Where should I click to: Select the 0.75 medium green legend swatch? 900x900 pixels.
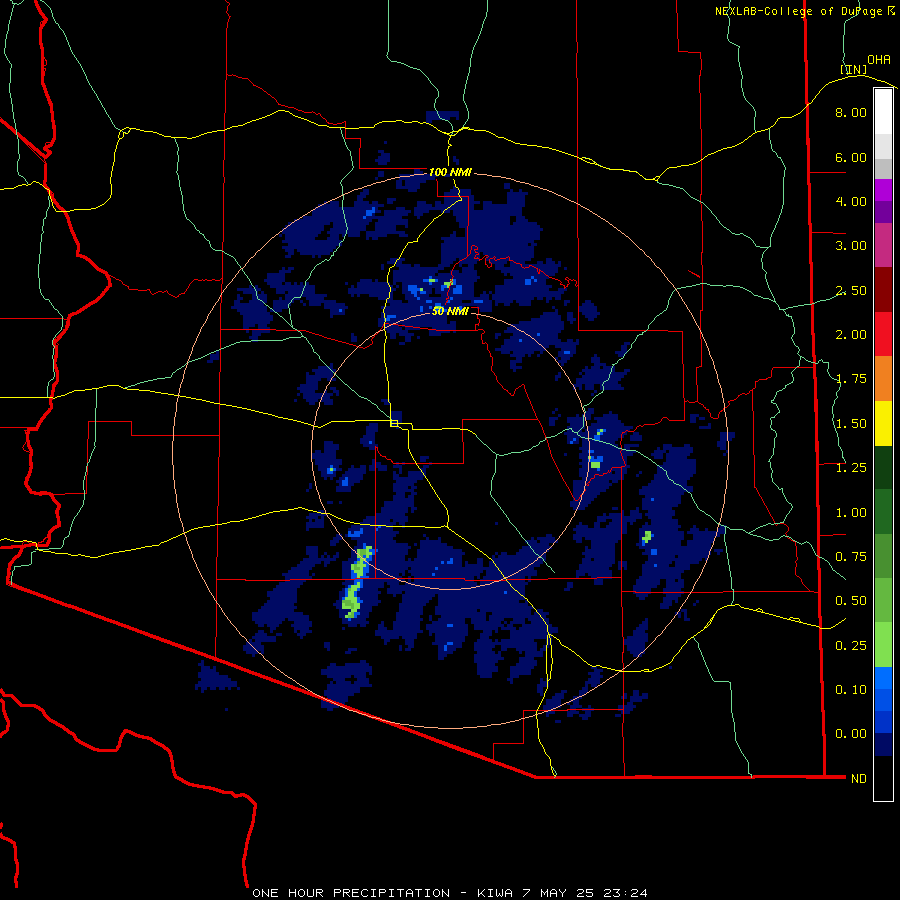[883, 556]
